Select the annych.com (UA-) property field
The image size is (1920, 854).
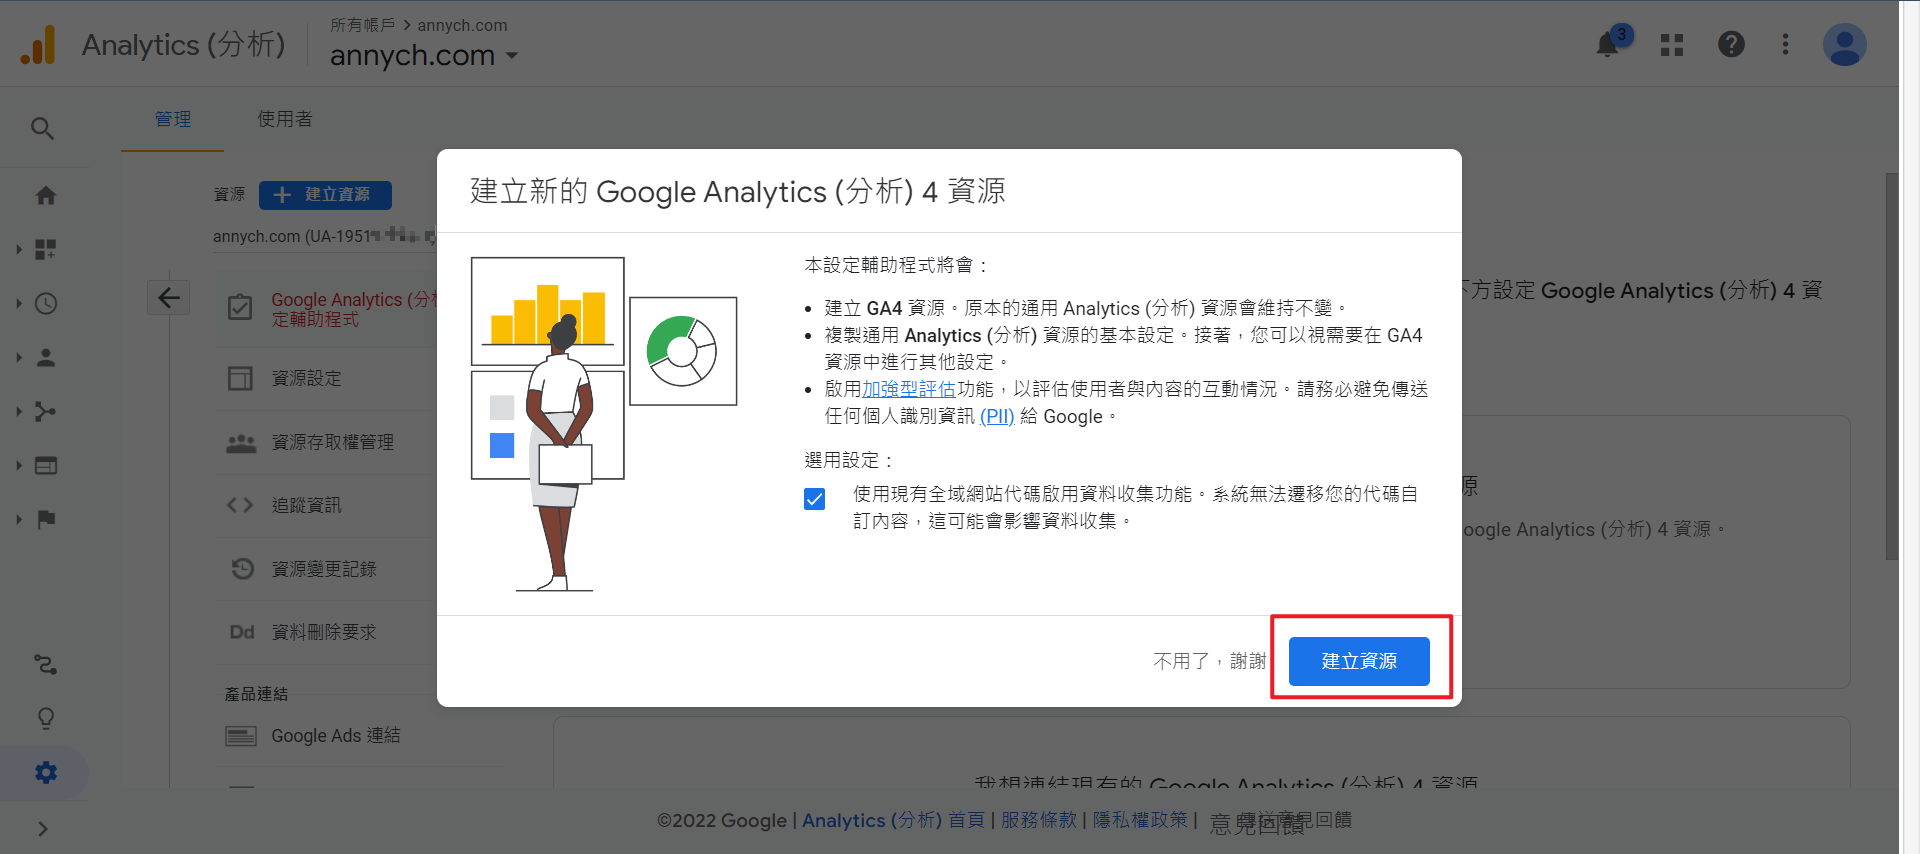point(325,236)
